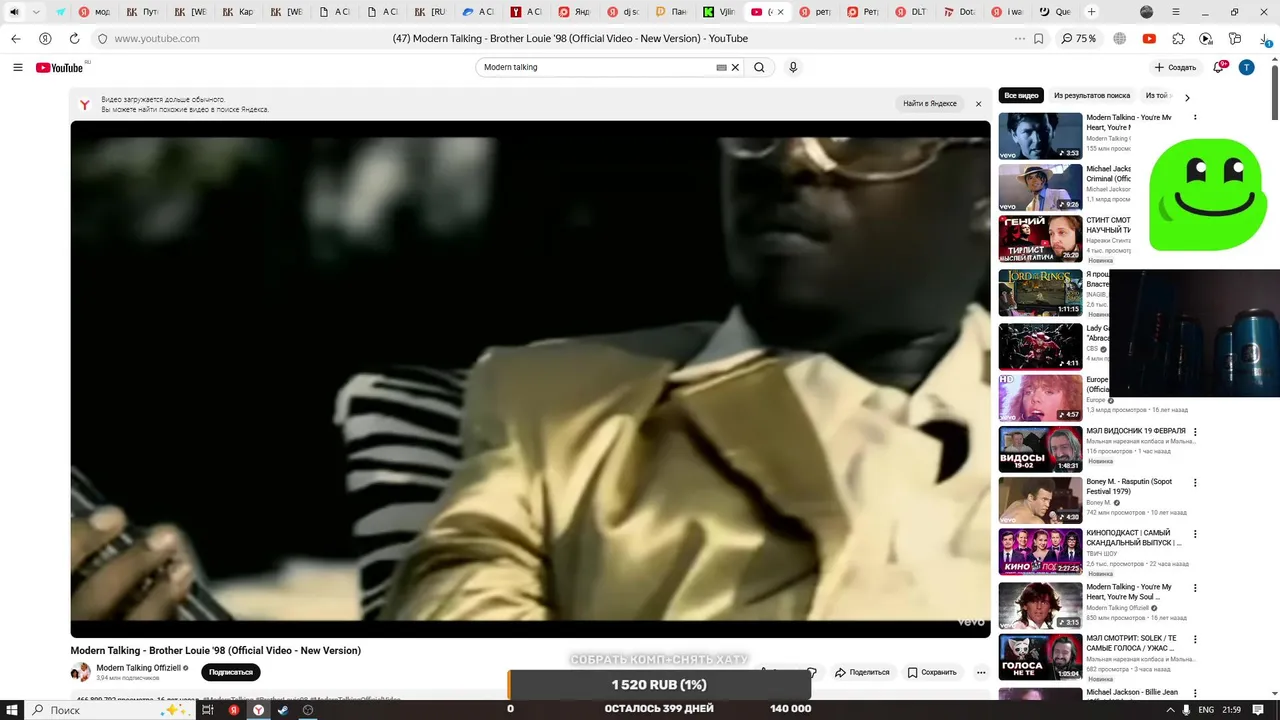Open a new browser tab

(1091, 12)
